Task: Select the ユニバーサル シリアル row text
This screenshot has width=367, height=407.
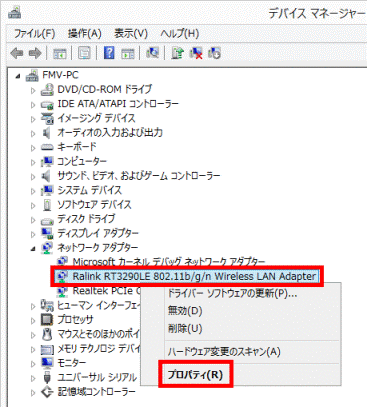Action: (97, 377)
